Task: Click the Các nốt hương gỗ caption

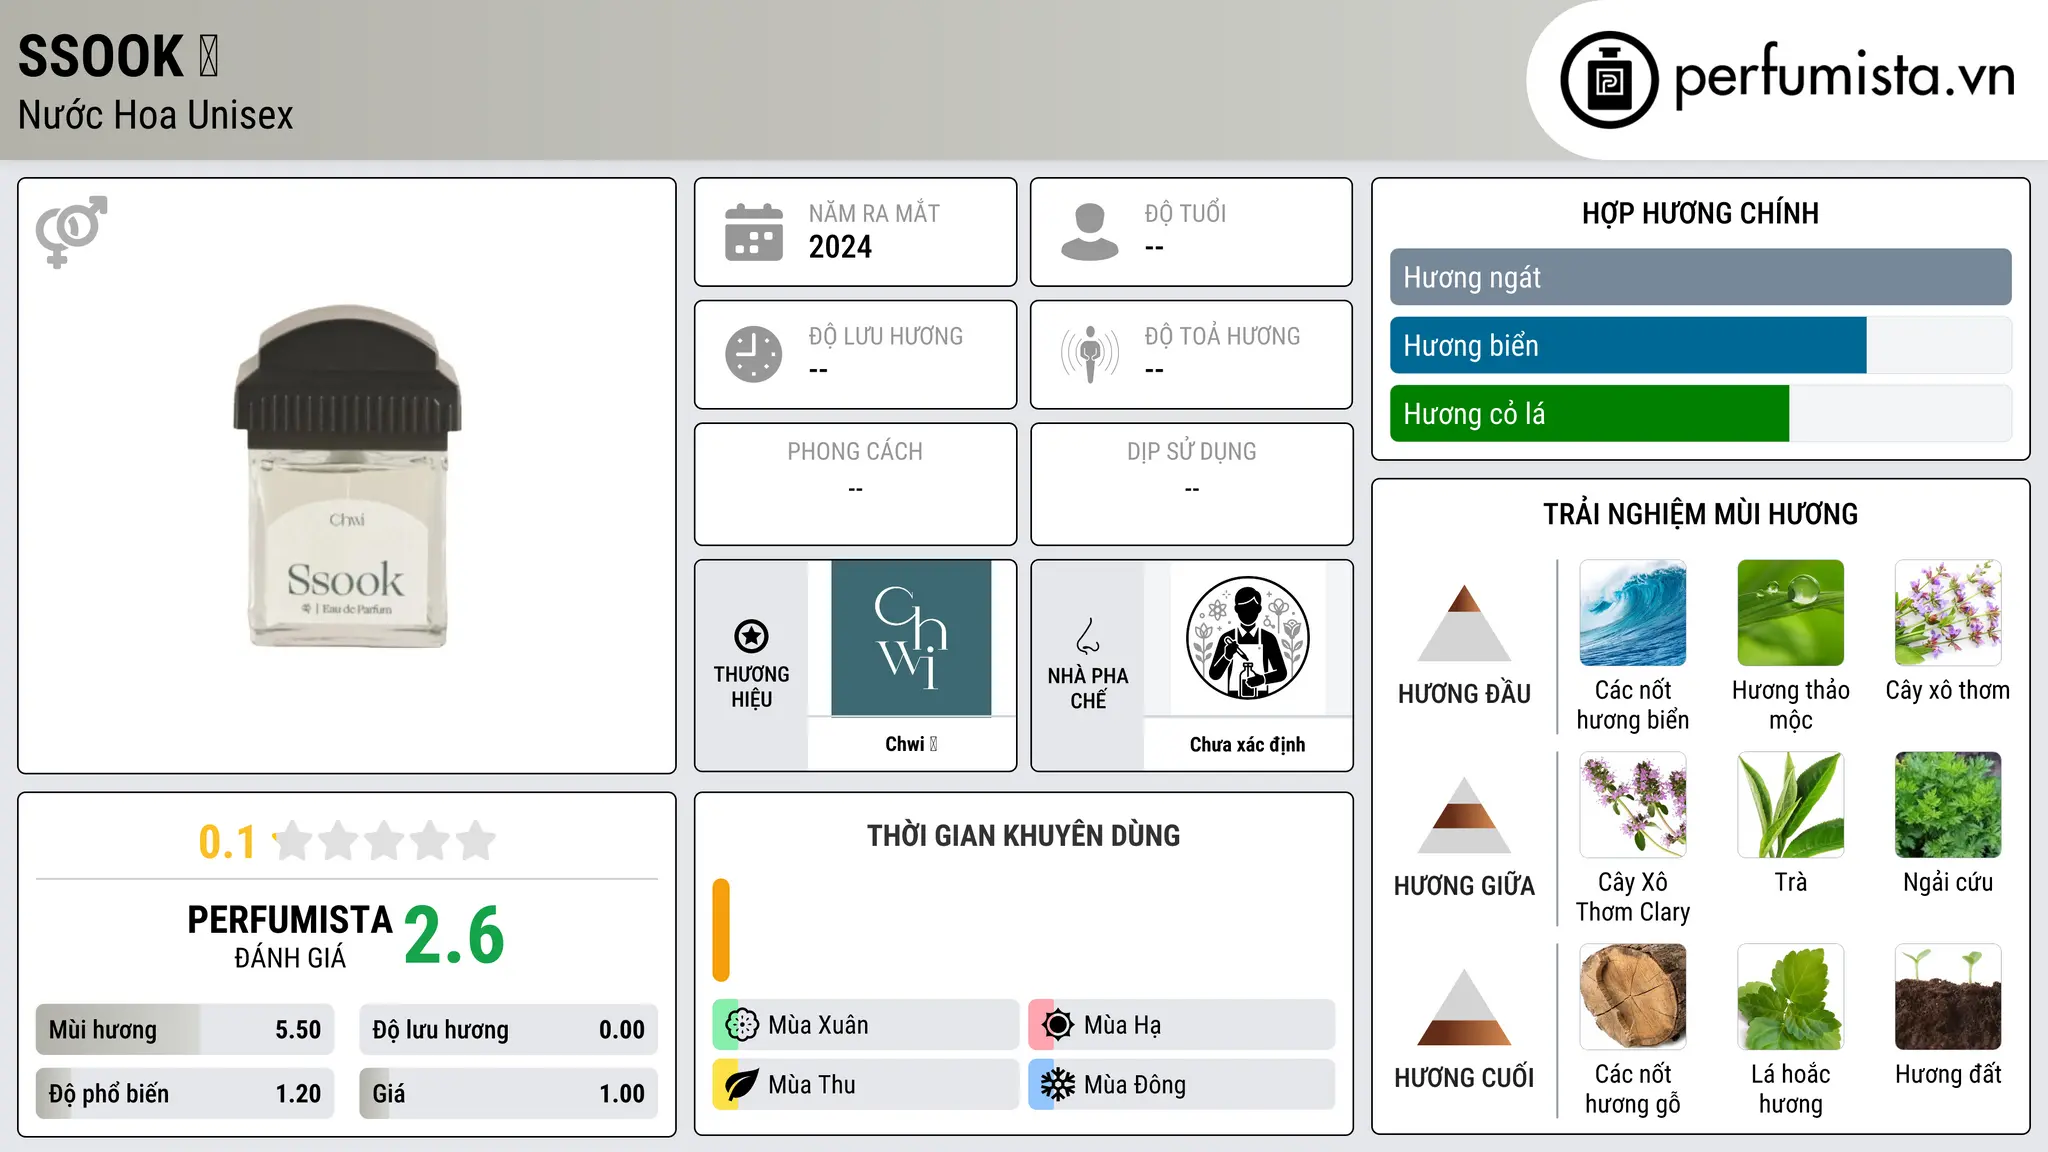Action: pyautogui.click(x=1633, y=1089)
